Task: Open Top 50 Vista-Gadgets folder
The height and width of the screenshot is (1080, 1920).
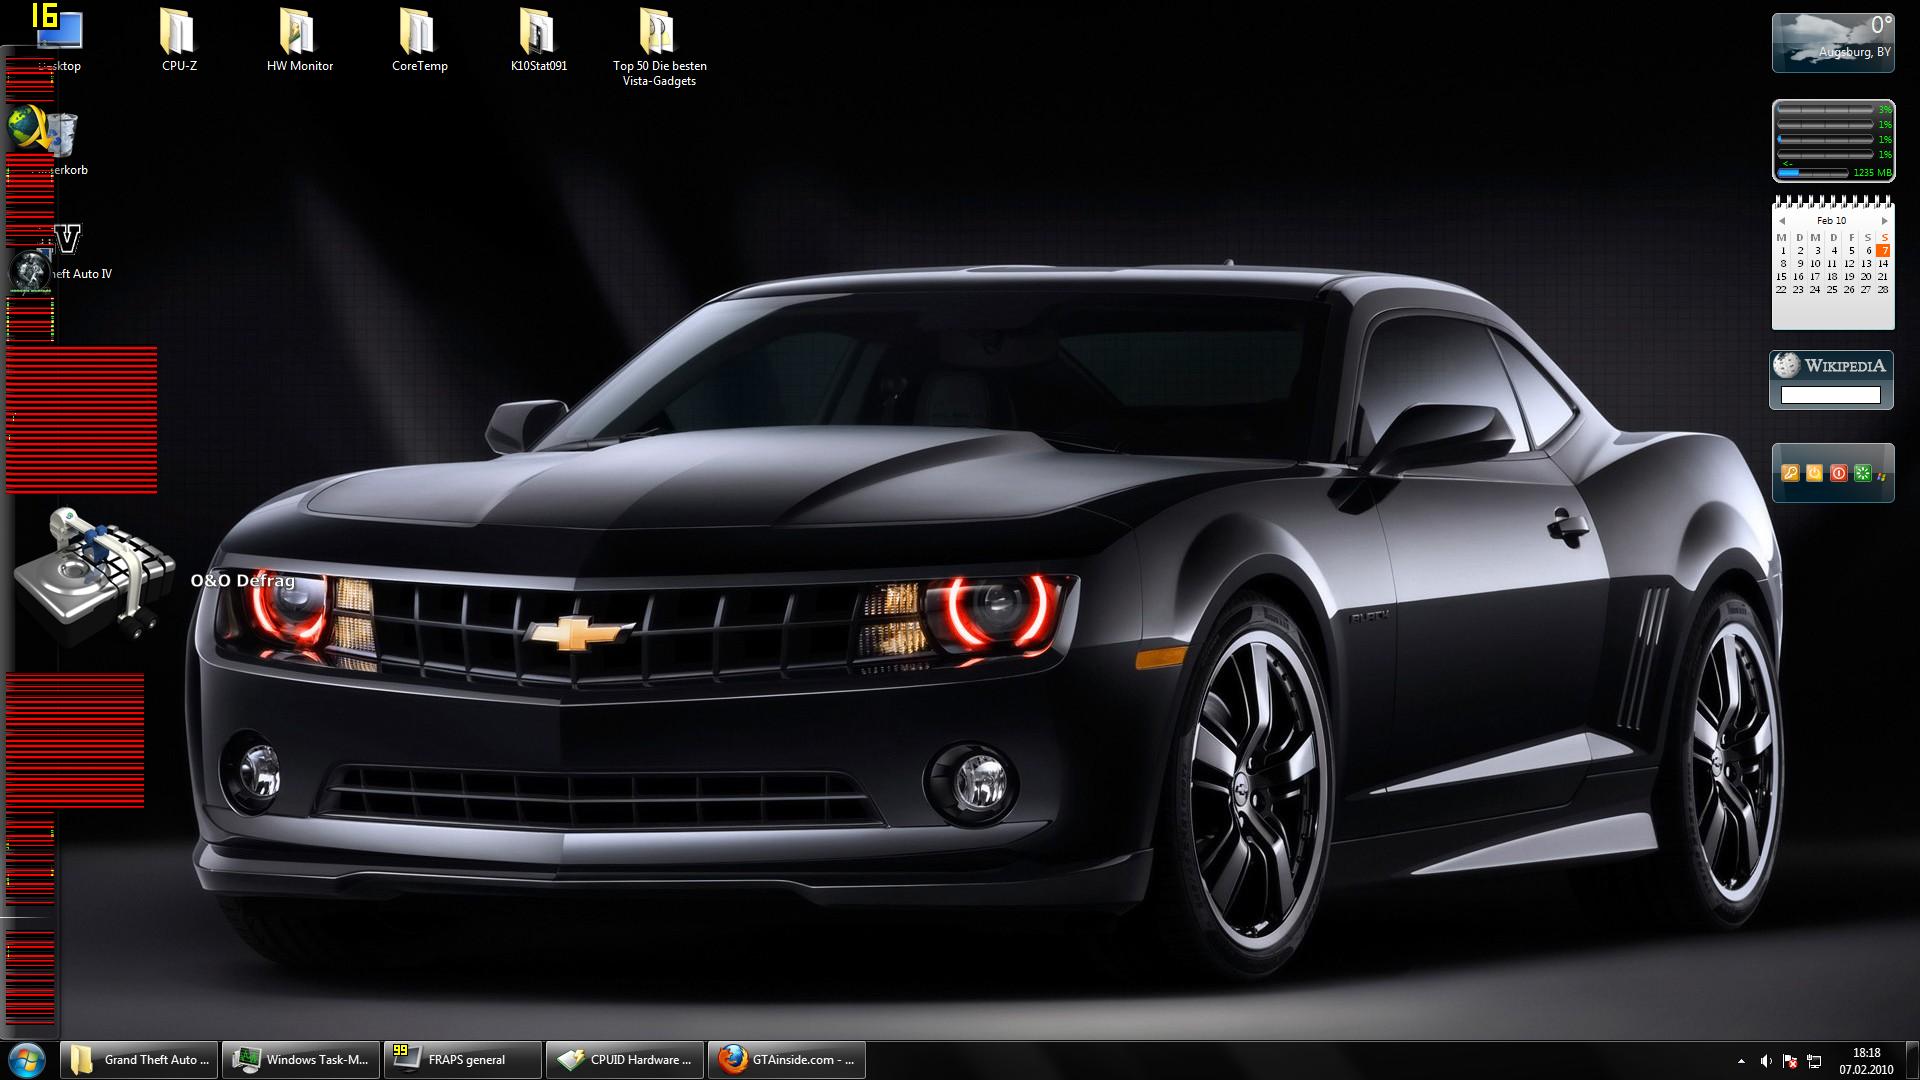Action: 658,35
